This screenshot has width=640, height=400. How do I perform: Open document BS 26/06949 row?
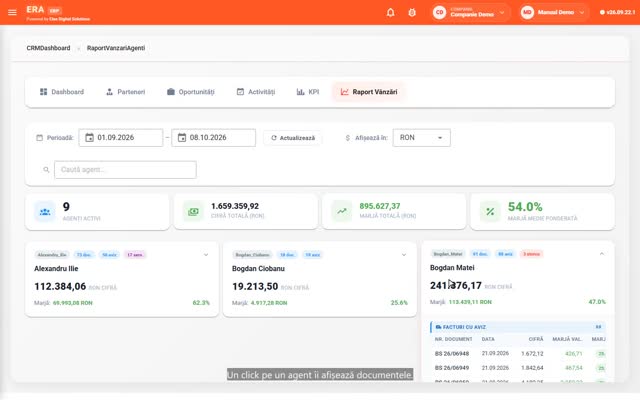(518, 368)
